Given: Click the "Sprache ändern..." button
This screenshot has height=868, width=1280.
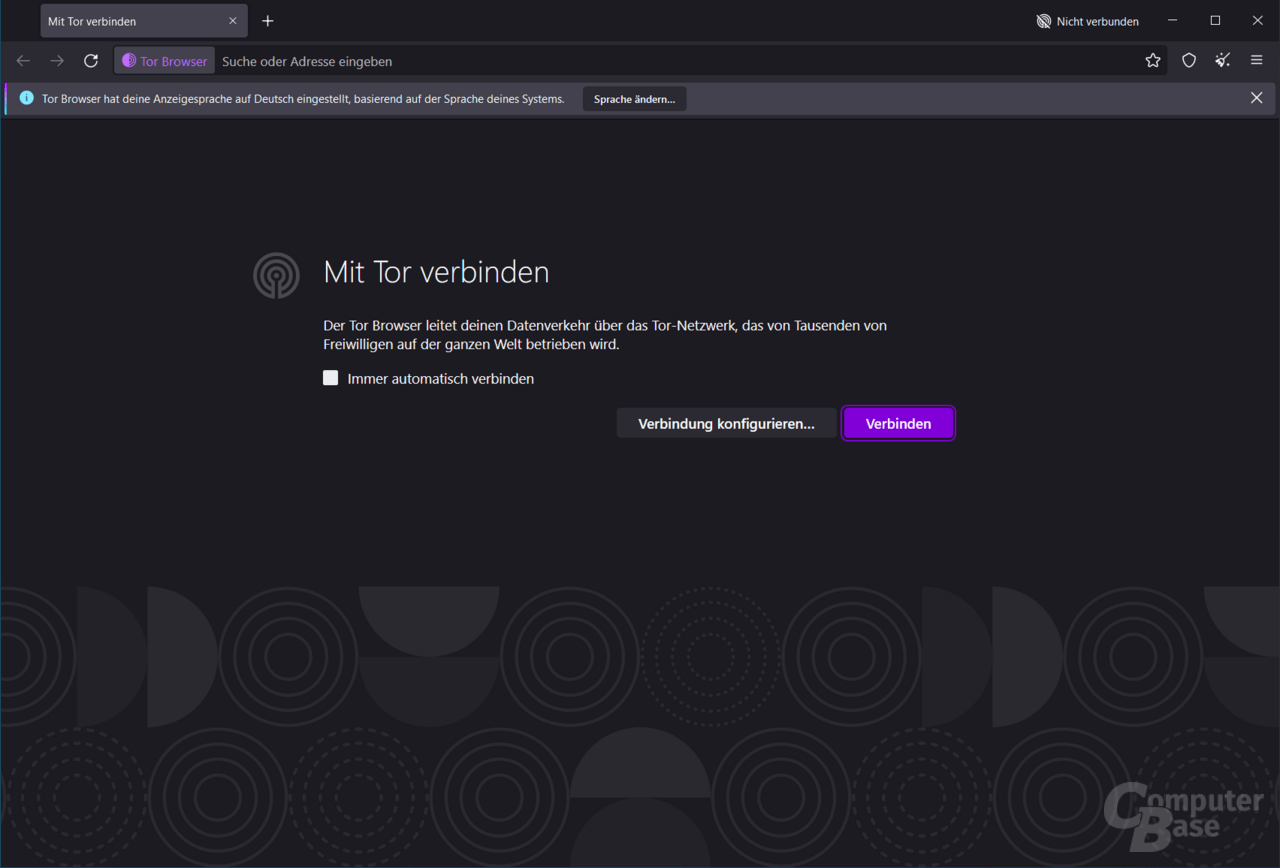Looking at the screenshot, I should tap(634, 98).
